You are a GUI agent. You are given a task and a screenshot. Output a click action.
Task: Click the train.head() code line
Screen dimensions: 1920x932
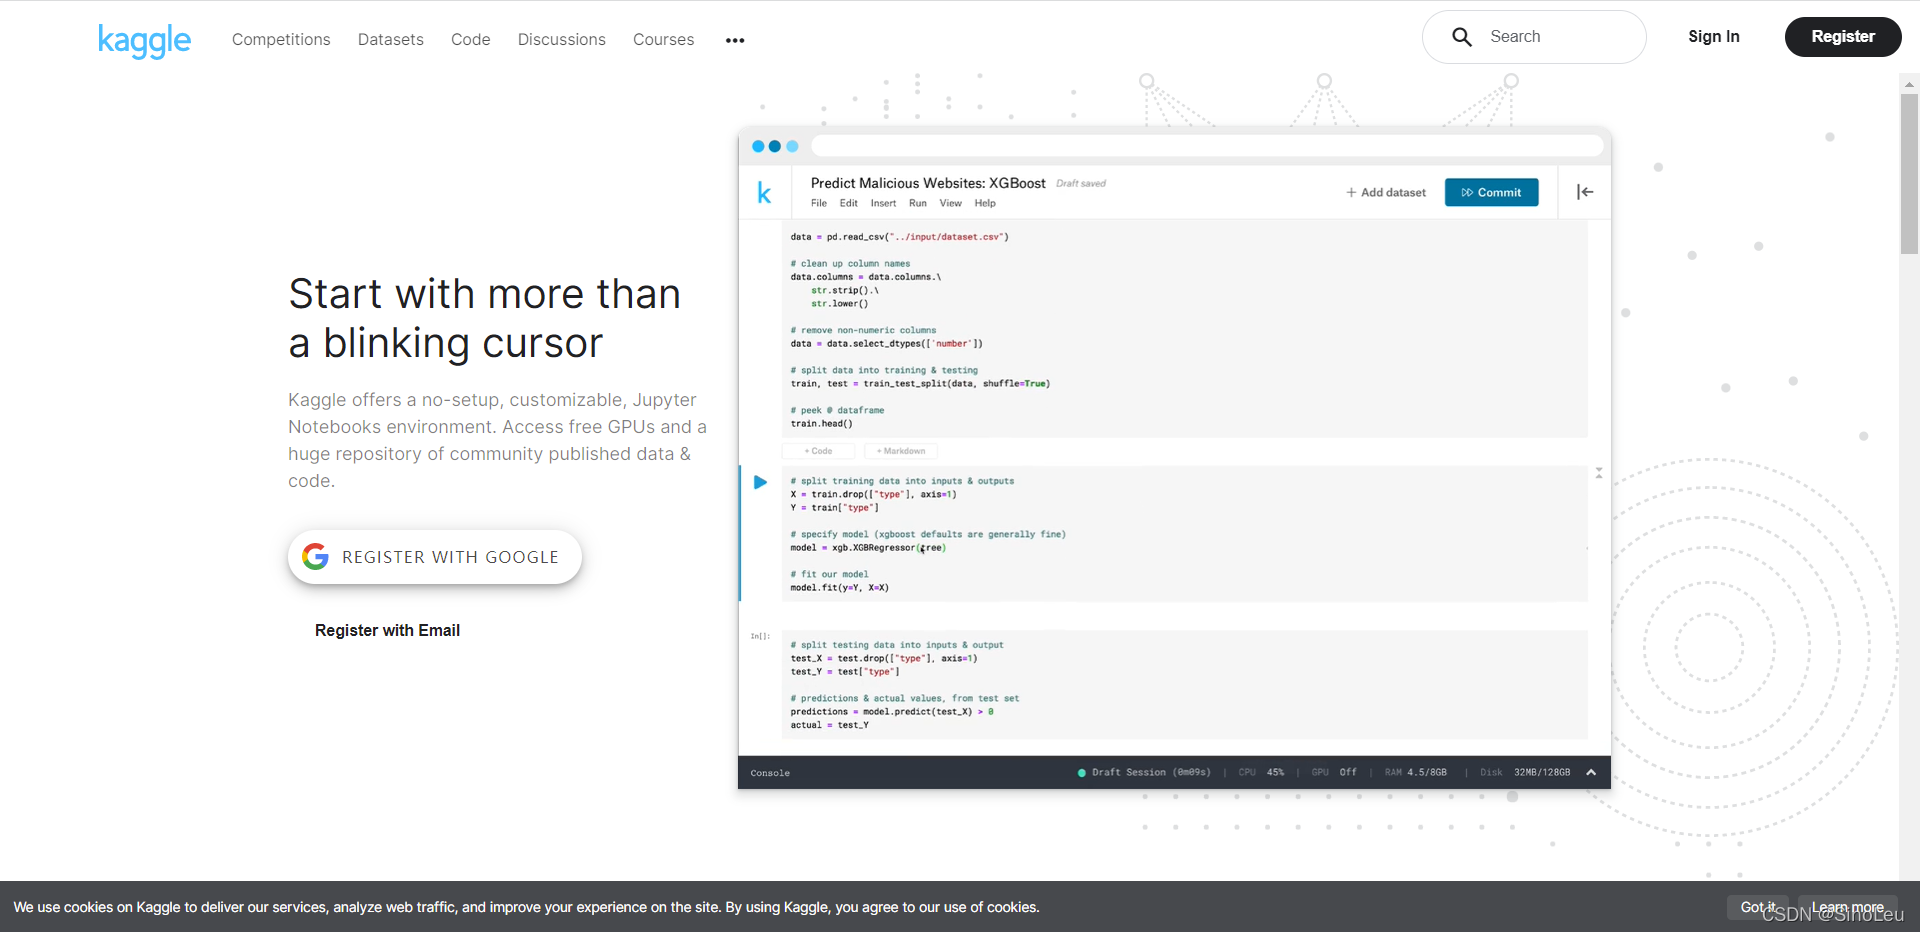[821, 424]
